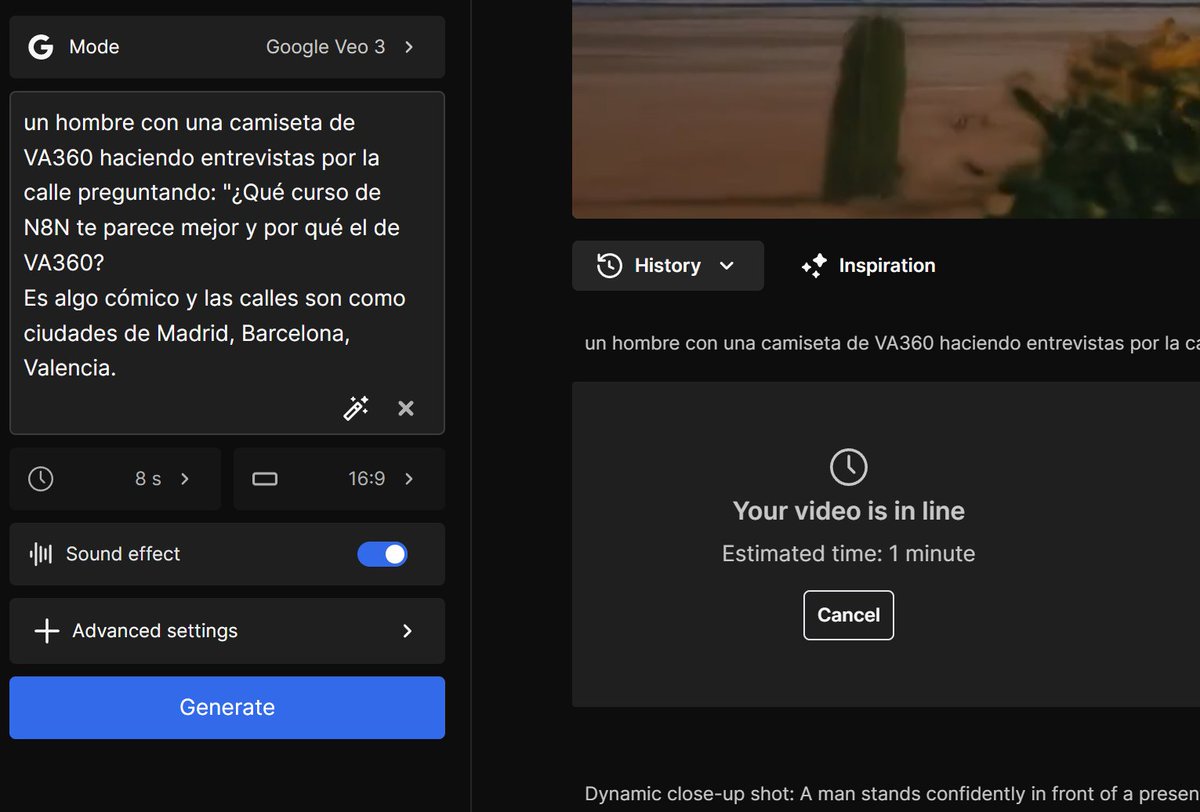Click the aspect ratio rectangle icon
Image resolution: width=1200 pixels, height=812 pixels.
[x=265, y=479]
